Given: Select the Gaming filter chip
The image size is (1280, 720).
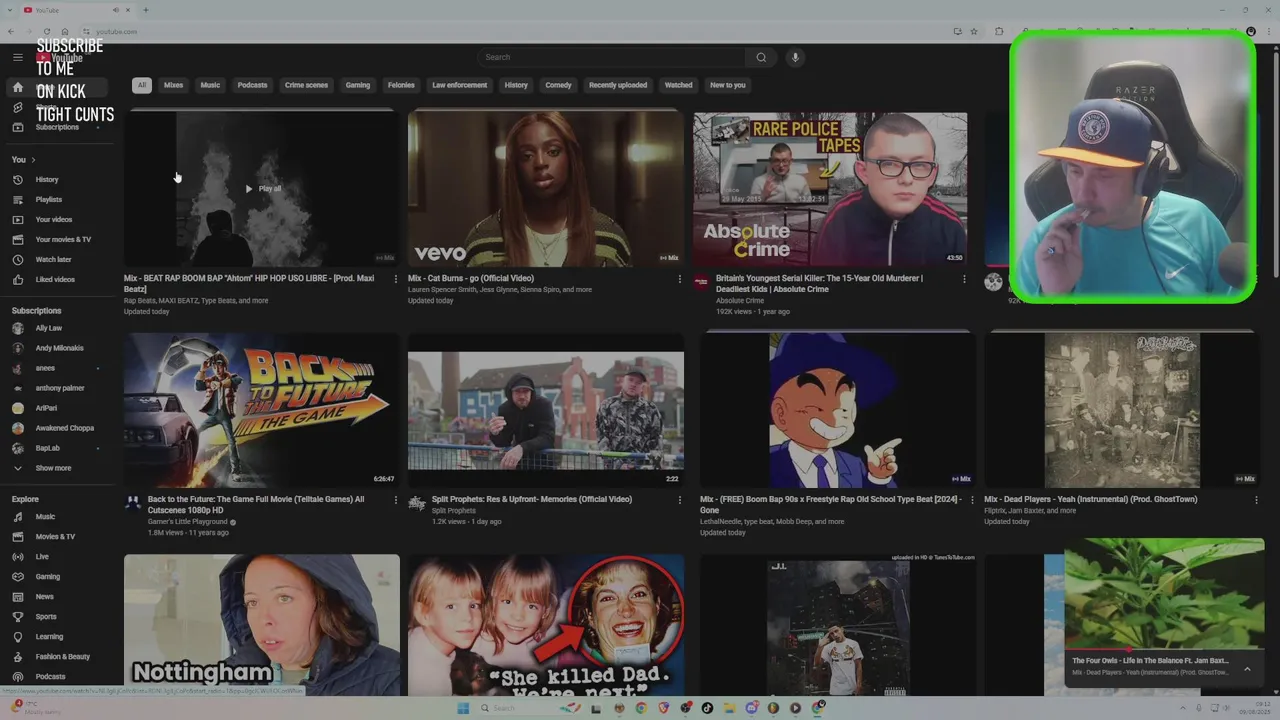Looking at the screenshot, I should (x=358, y=85).
